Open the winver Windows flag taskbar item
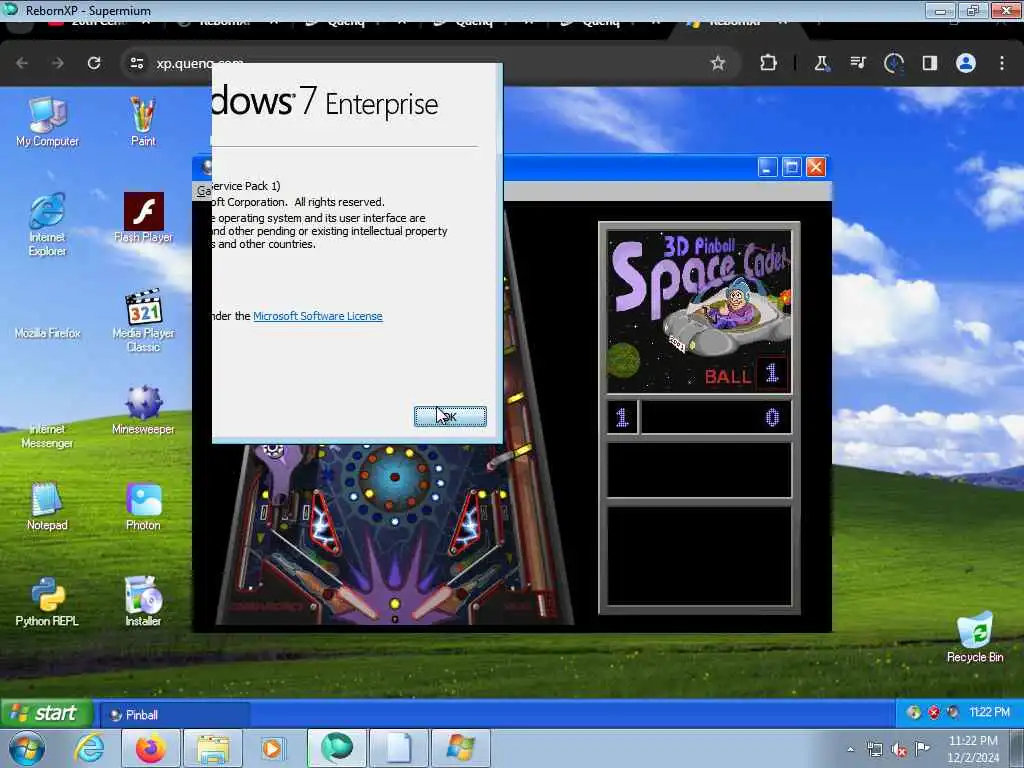This screenshot has width=1024, height=768. pyautogui.click(x=461, y=748)
